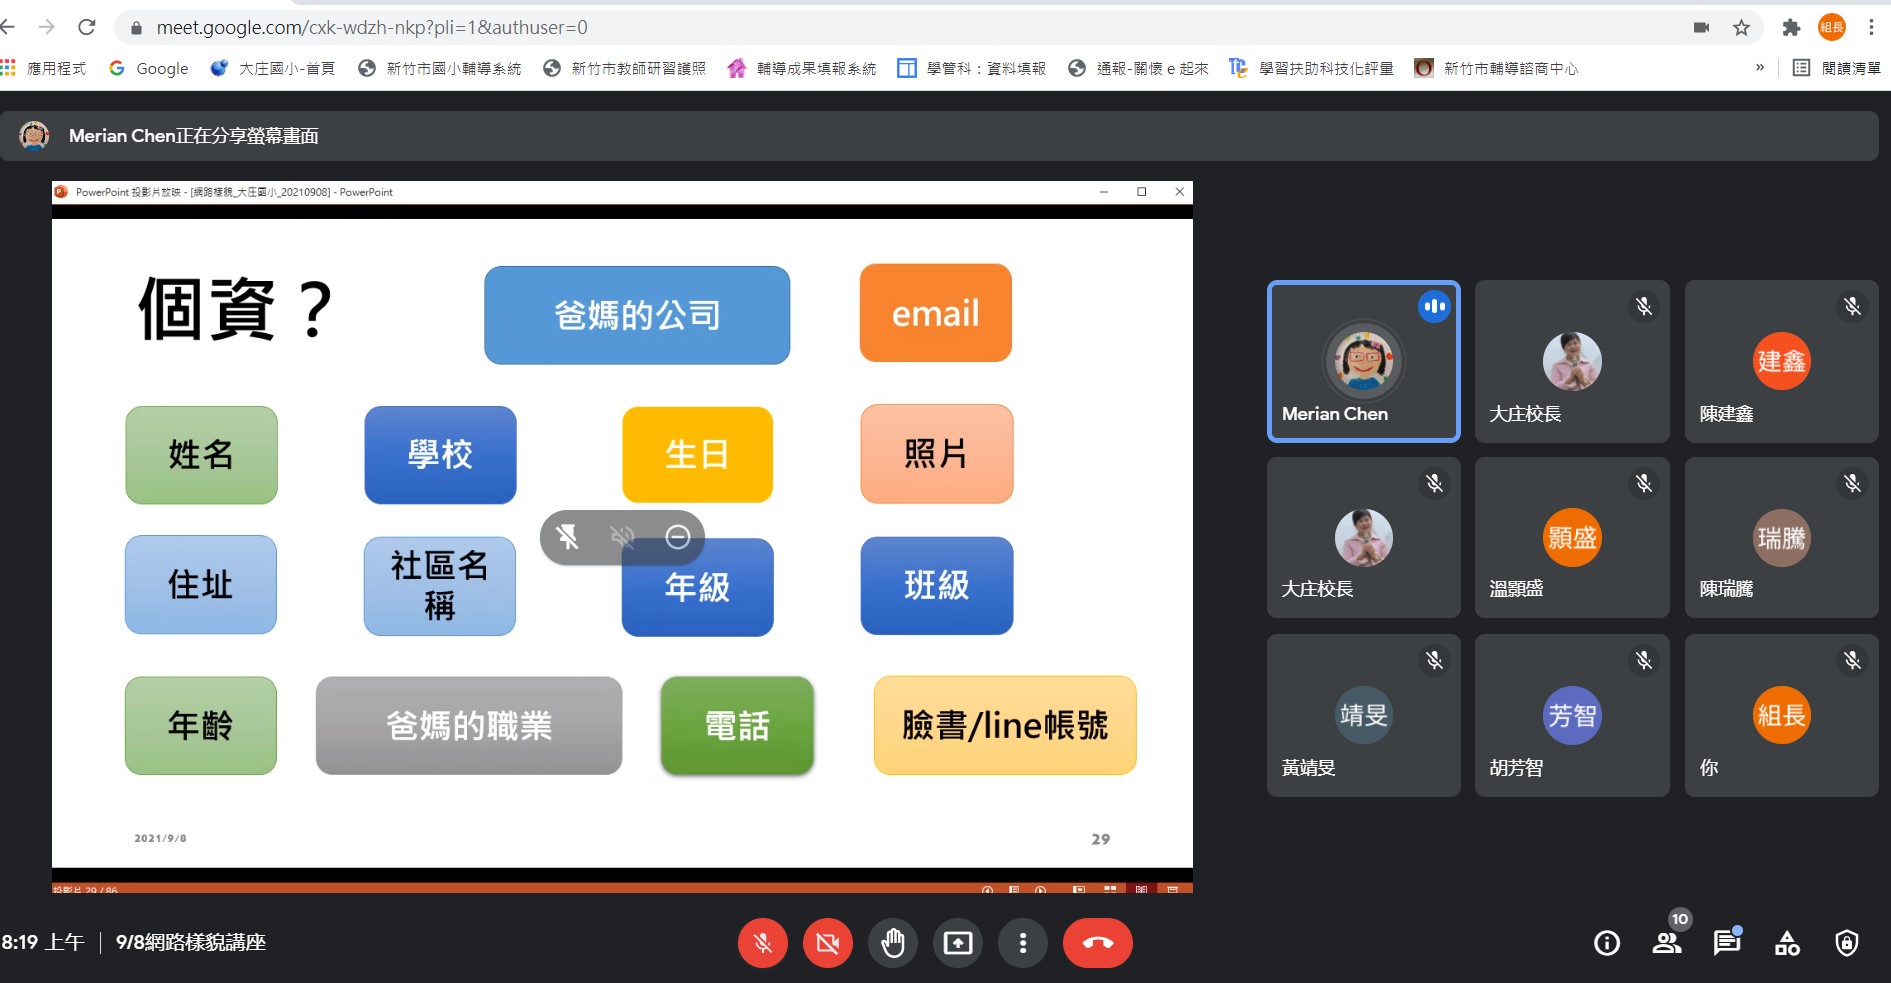Open host controls shield icon
The height and width of the screenshot is (983, 1891).
[x=1846, y=943]
